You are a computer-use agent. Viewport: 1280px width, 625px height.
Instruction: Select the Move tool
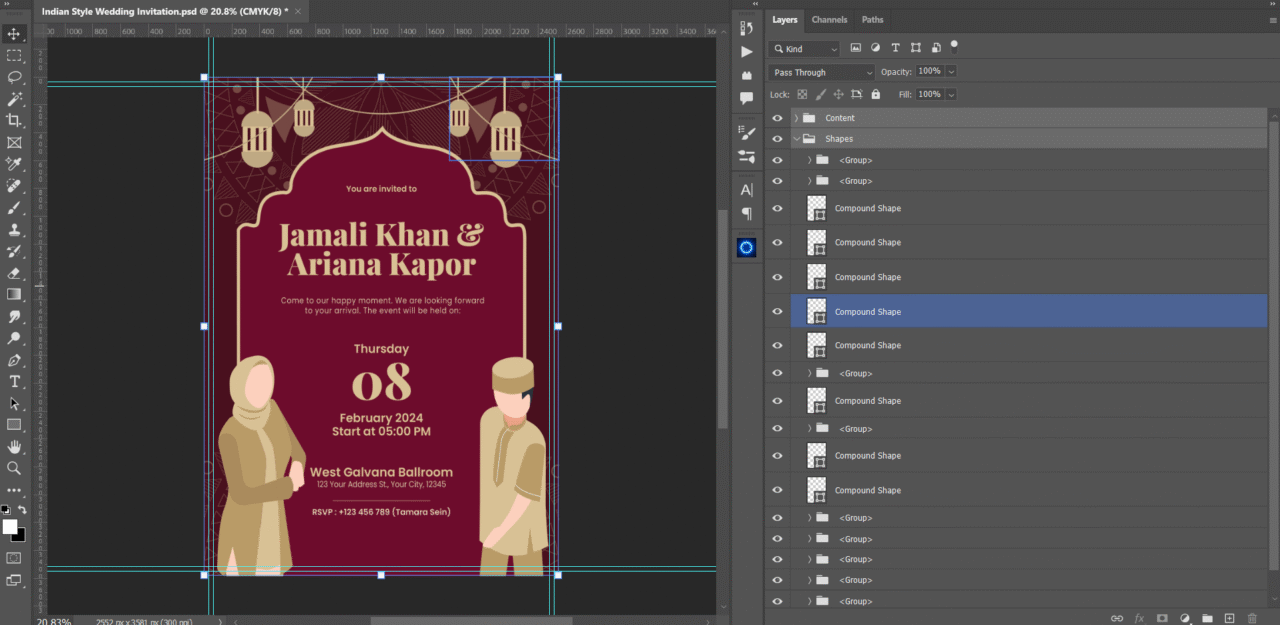(x=14, y=34)
